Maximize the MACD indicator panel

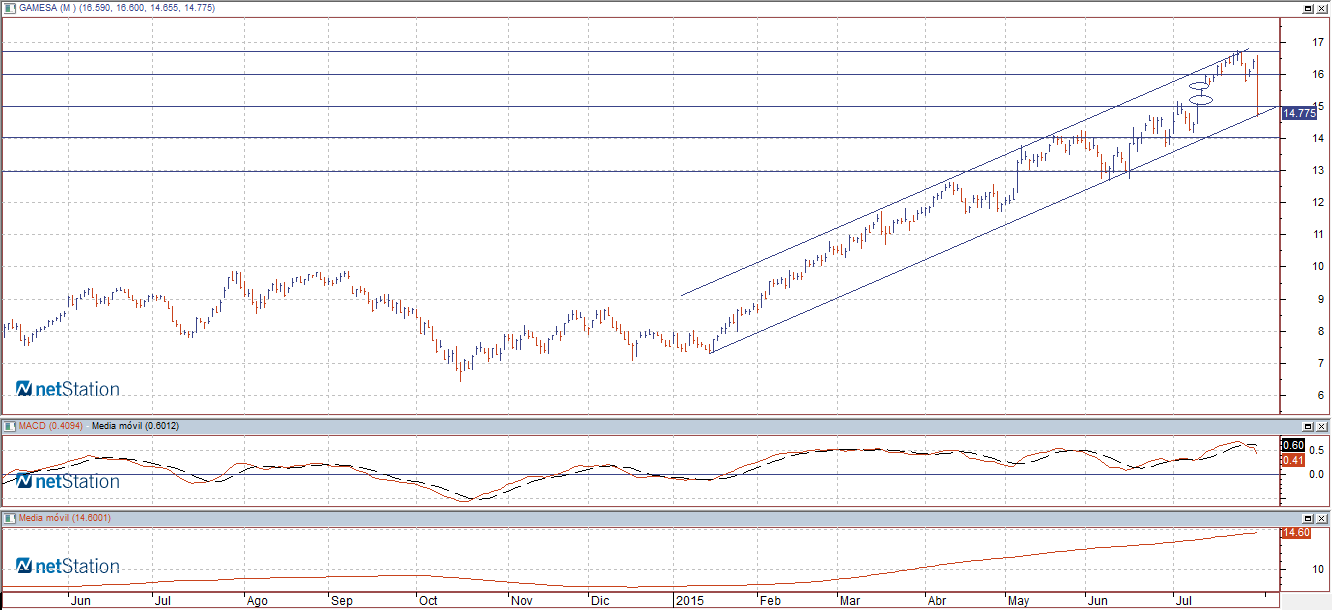[x=1308, y=427]
